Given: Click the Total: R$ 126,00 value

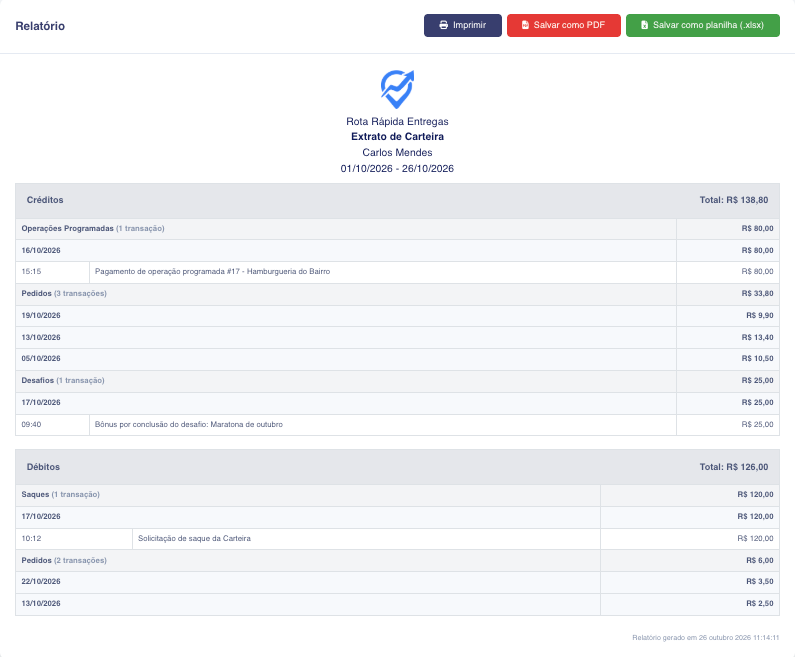Looking at the screenshot, I should [x=734, y=467].
